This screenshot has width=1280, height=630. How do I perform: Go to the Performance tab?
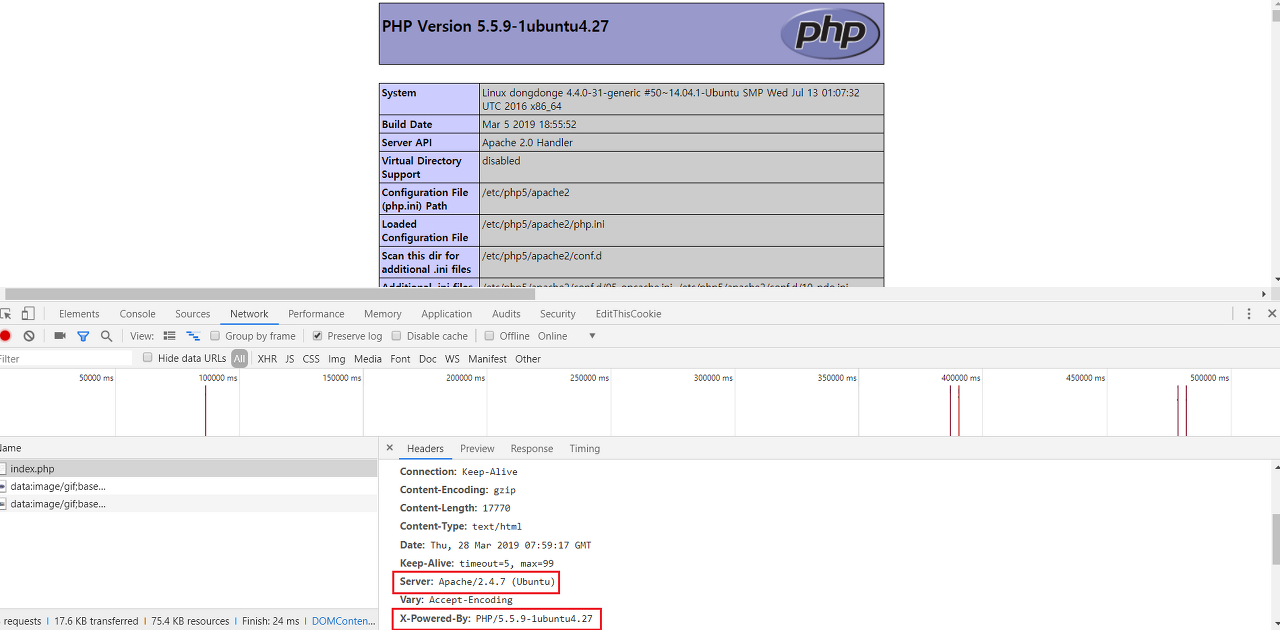point(316,314)
